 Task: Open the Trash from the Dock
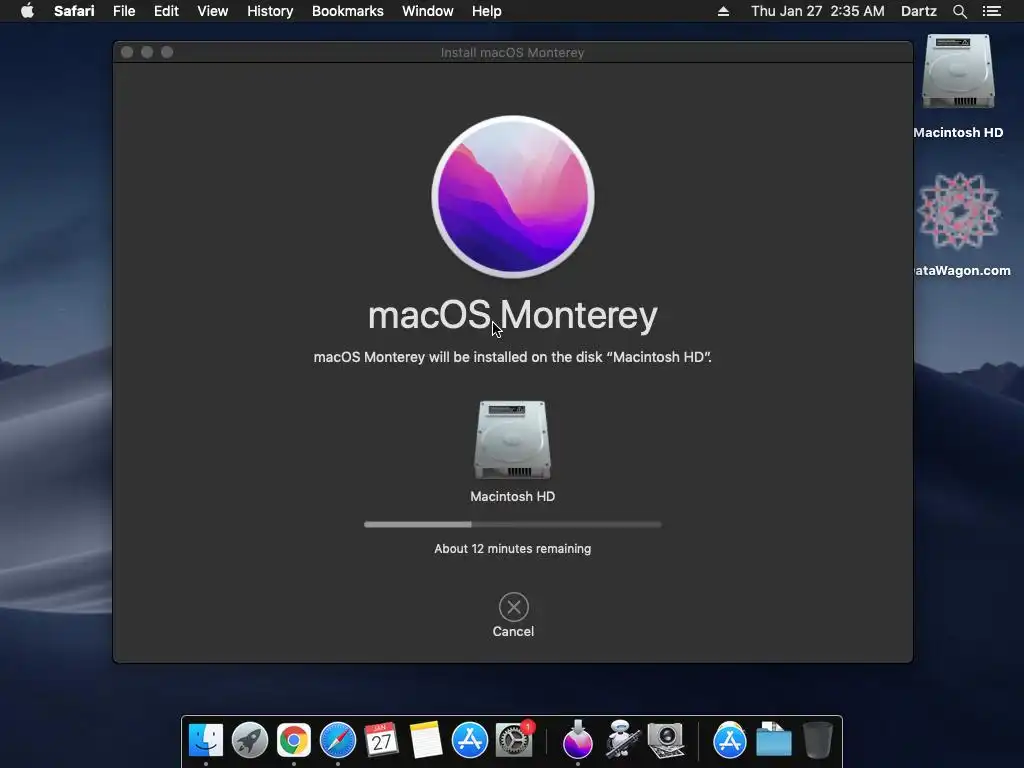click(818, 740)
